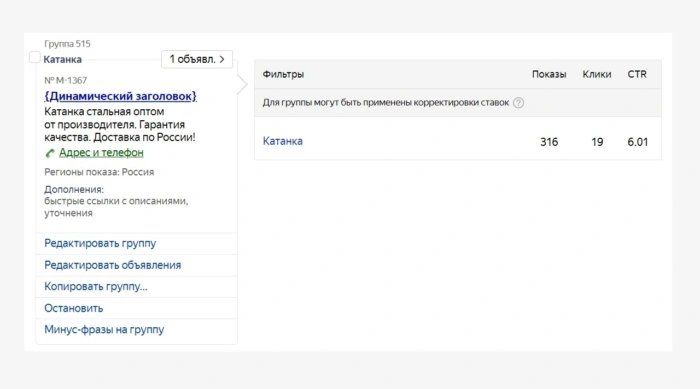Viewport: 700px width, 389px height.
Task: Click the CTR column header
Action: click(637, 74)
